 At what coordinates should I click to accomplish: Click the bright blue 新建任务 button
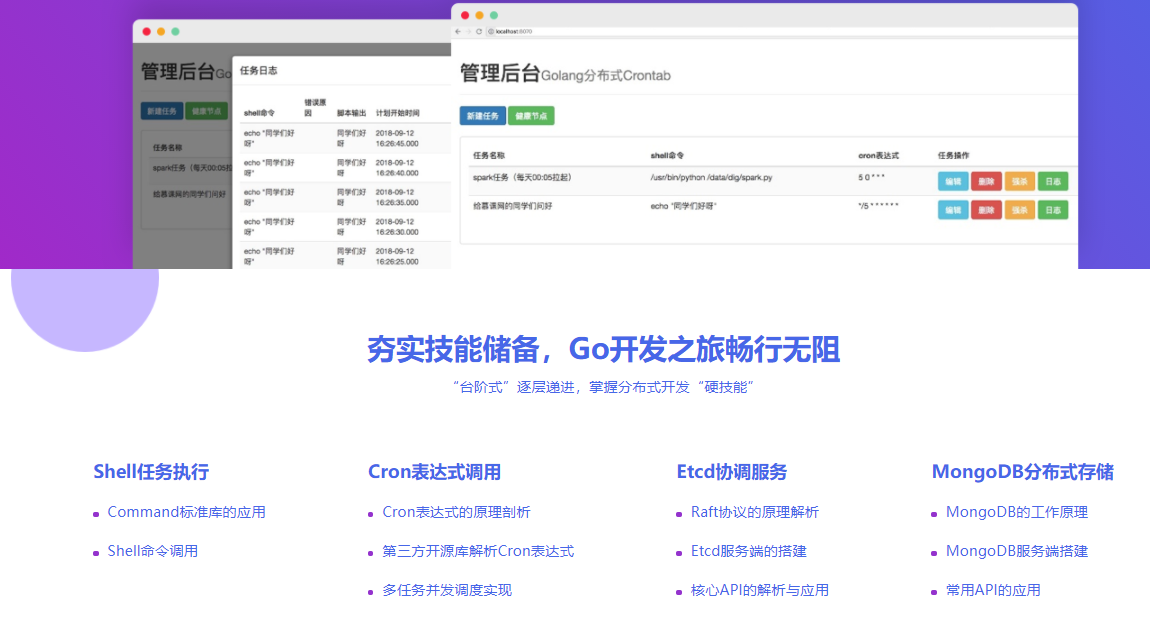482,116
